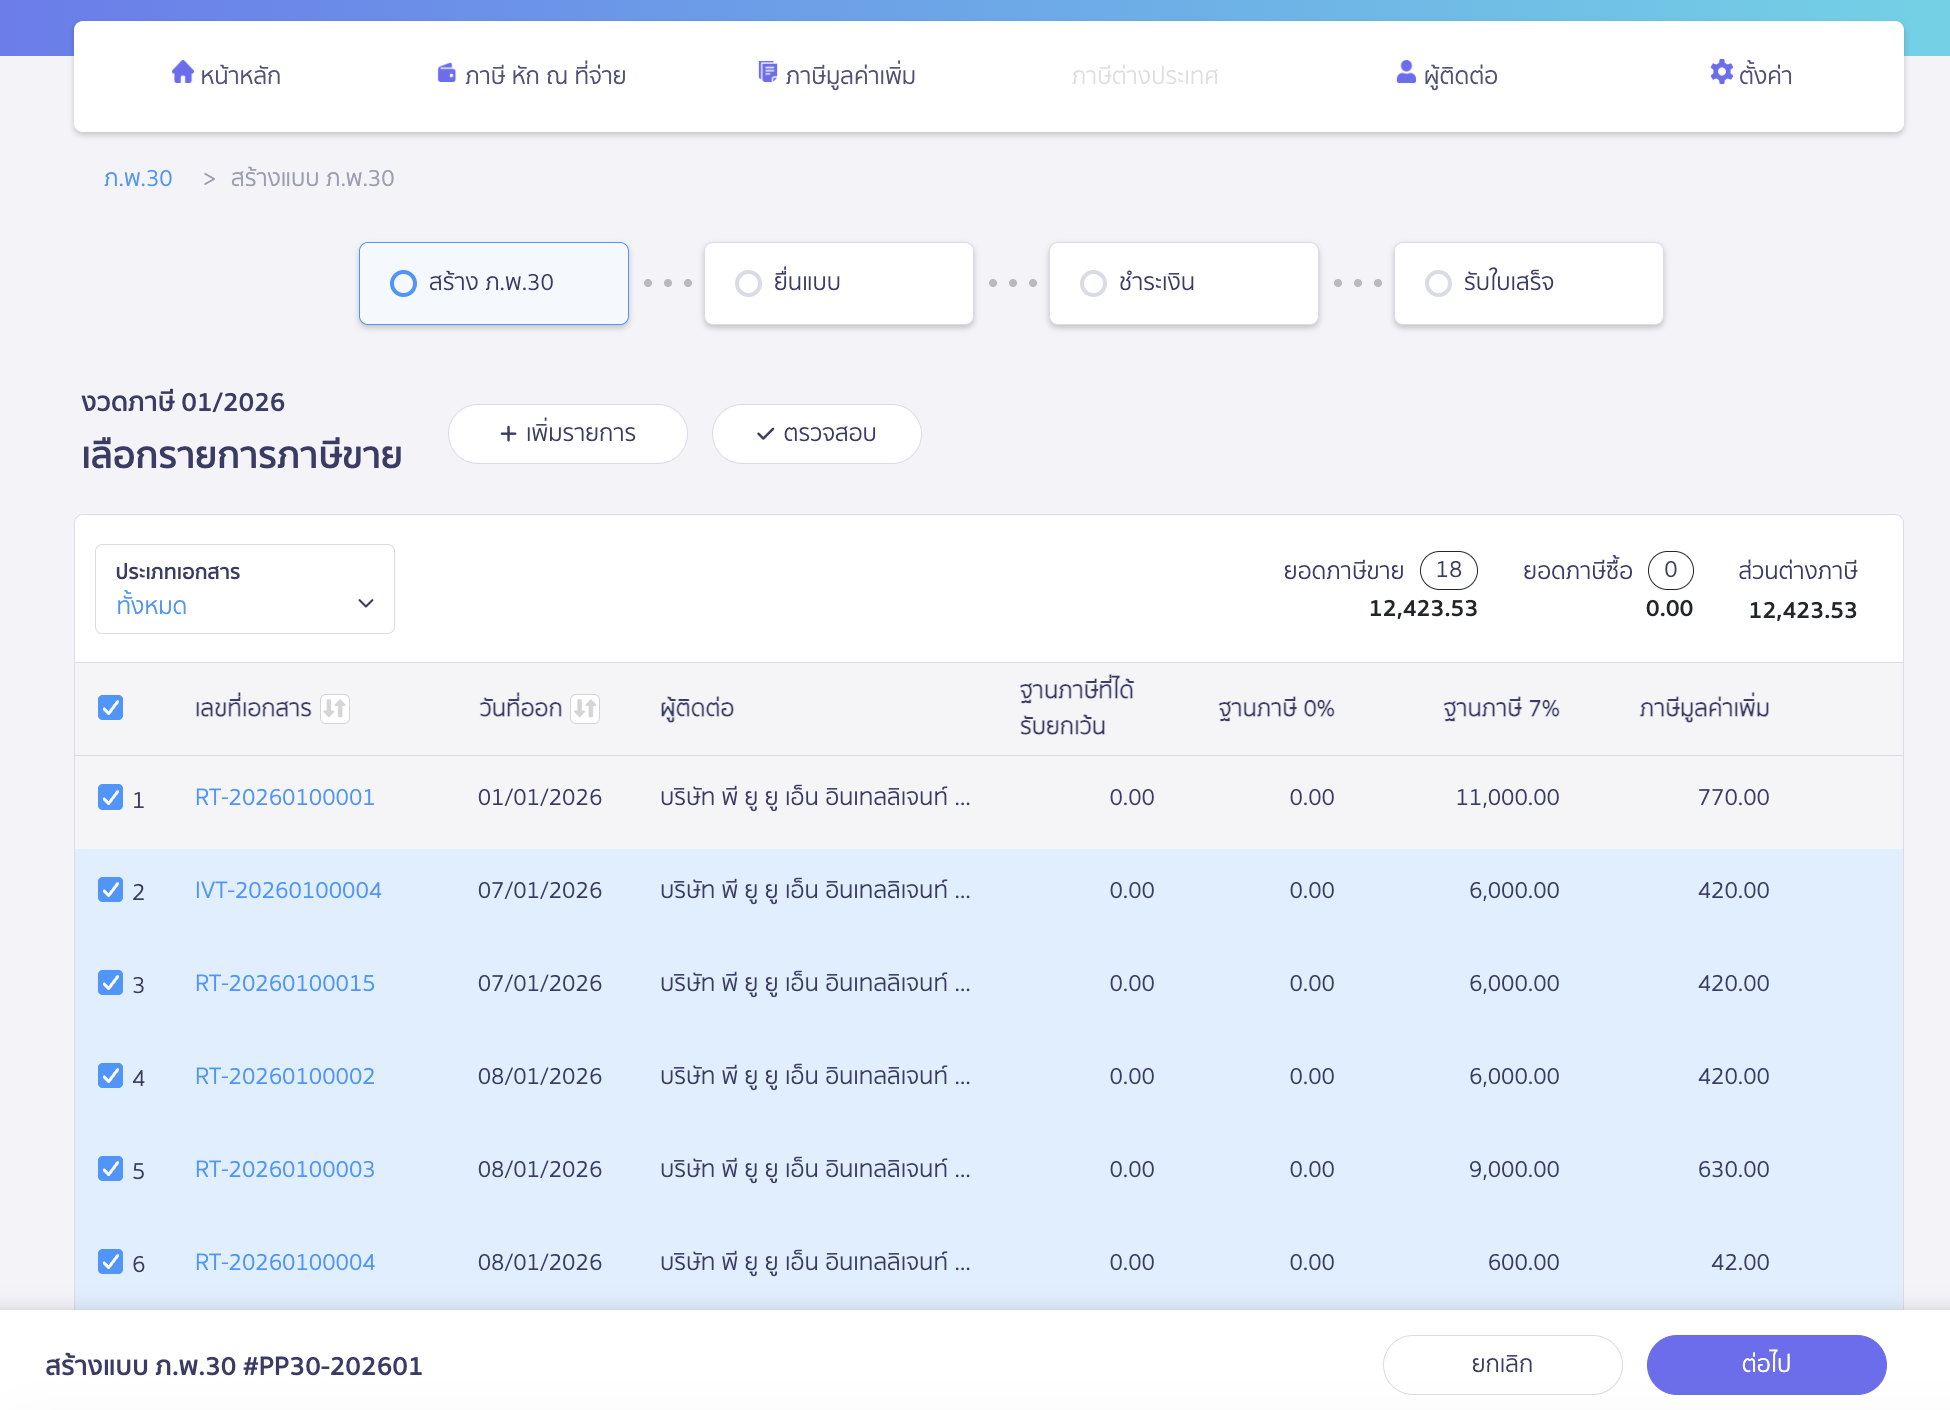
Task: Uncheck row 1 checkbox RT-20260100001
Action: (x=111, y=797)
